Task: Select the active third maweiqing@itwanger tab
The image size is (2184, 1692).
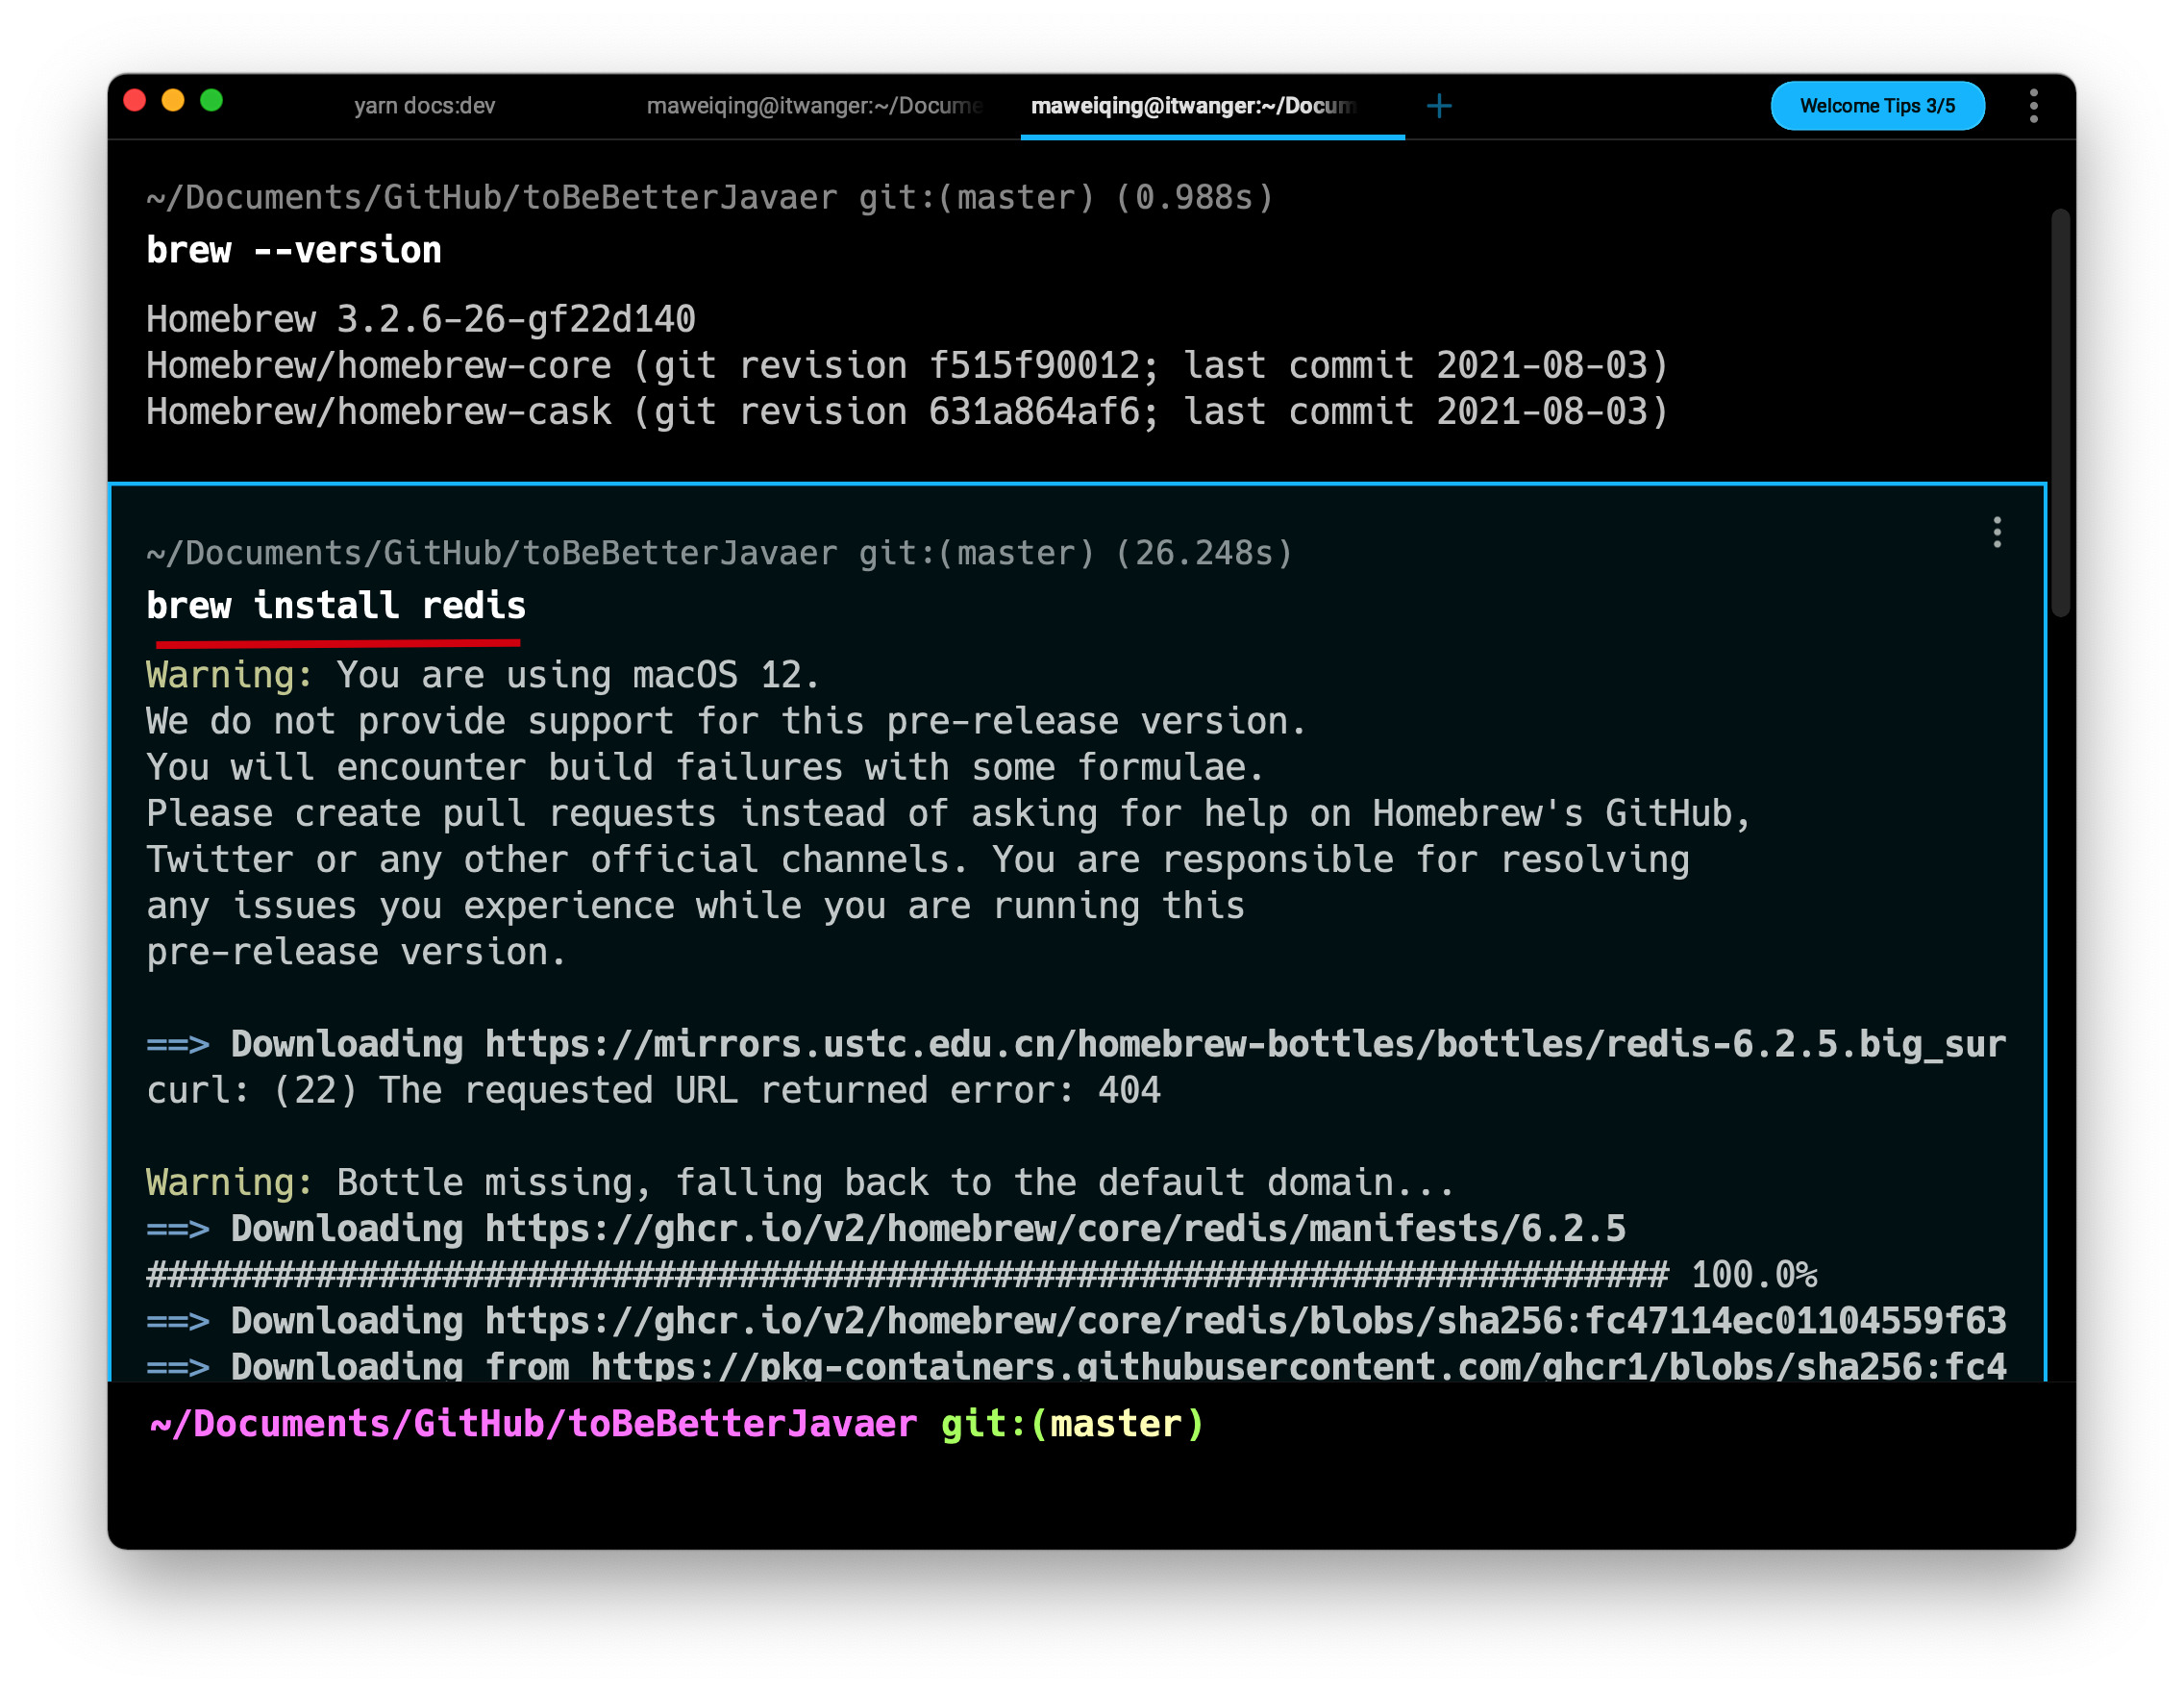Action: click(1193, 106)
